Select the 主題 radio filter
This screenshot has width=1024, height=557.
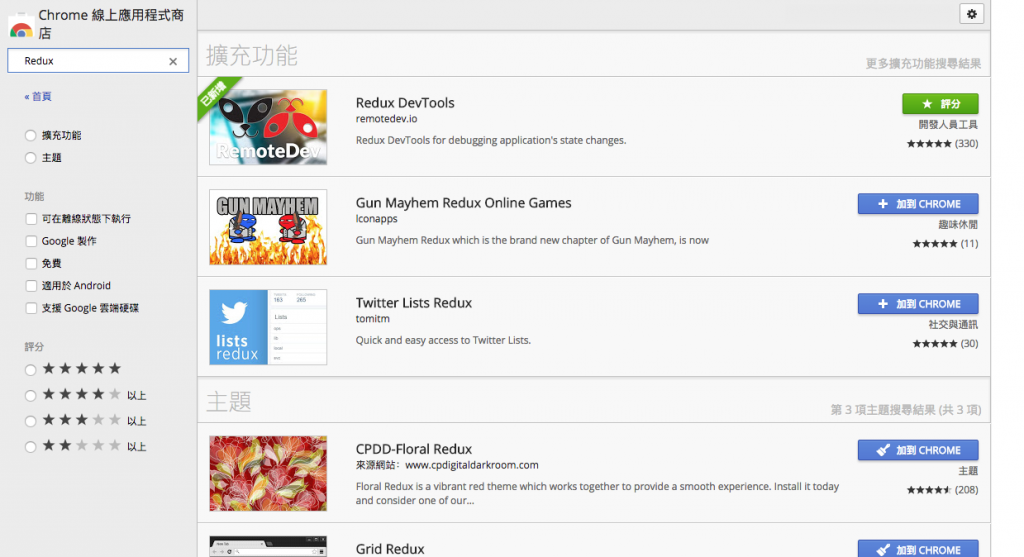click(31, 158)
